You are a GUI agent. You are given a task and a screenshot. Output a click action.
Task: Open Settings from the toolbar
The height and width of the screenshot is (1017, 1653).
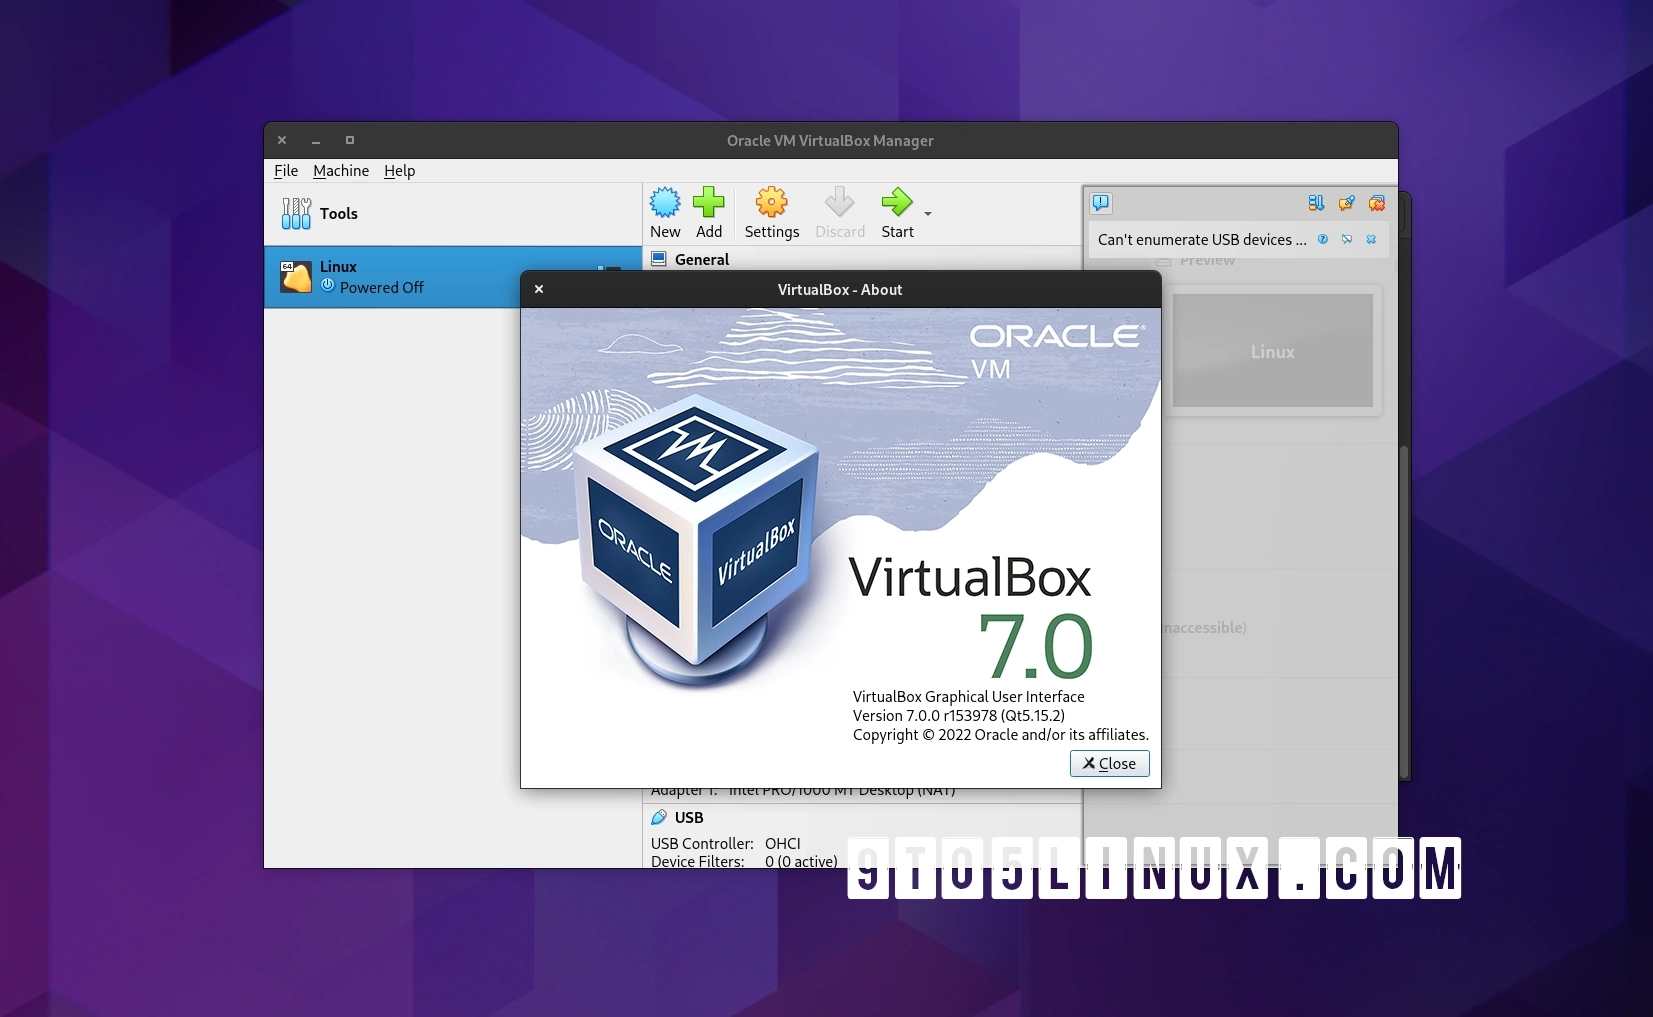(x=771, y=205)
